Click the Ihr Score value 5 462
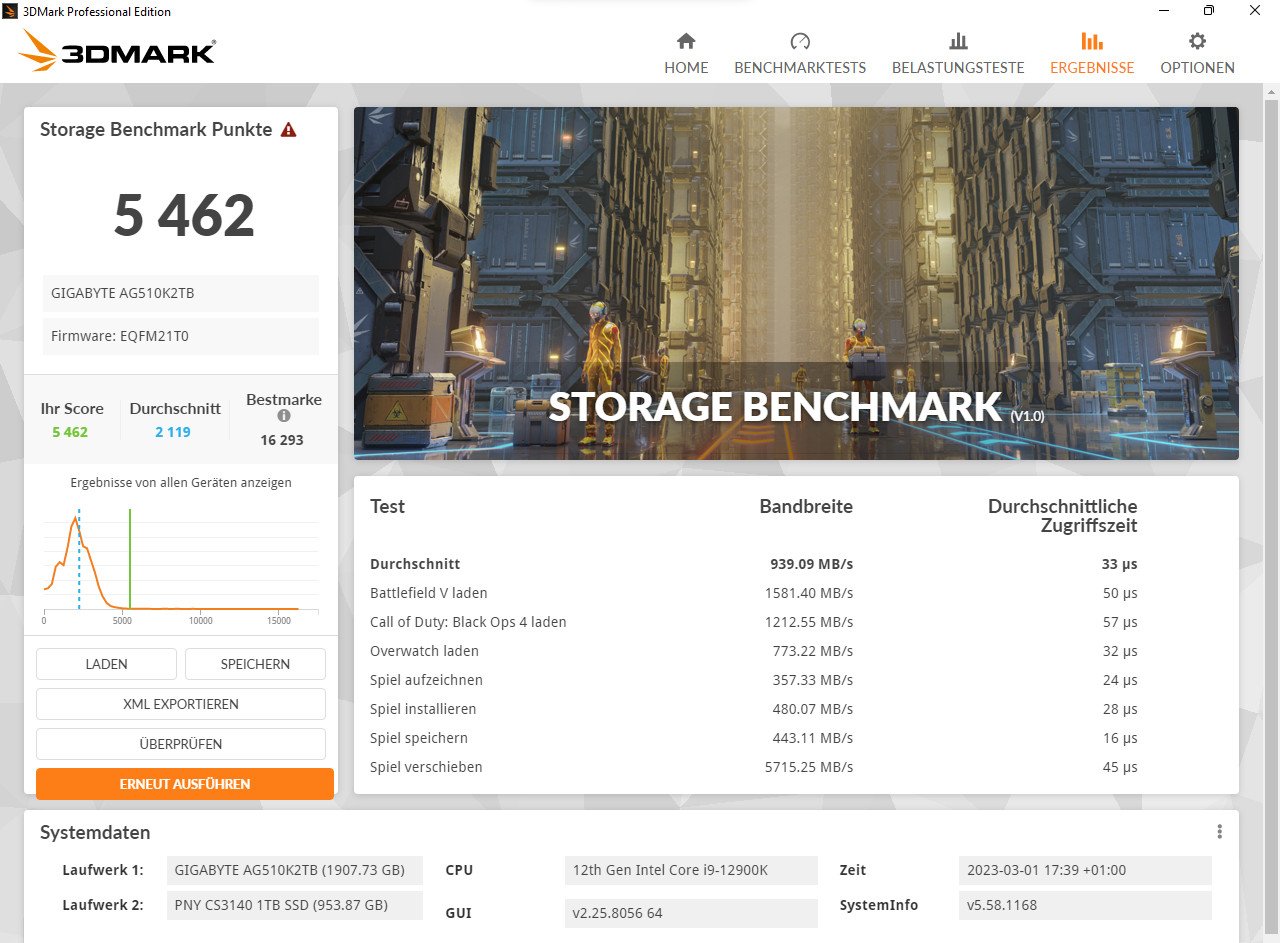The height and width of the screenshot is (943, 1280). click(70, 432)
